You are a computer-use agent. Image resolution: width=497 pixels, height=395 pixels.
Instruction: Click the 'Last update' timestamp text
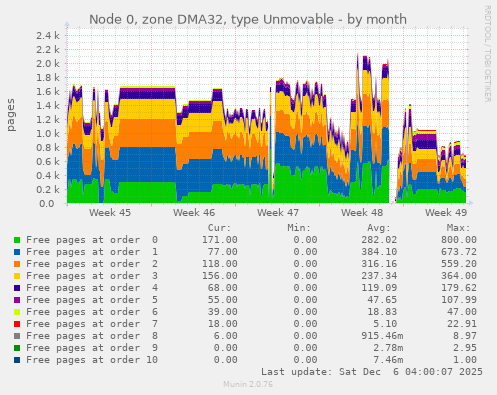pyautogui.click(x=372, y=372)
